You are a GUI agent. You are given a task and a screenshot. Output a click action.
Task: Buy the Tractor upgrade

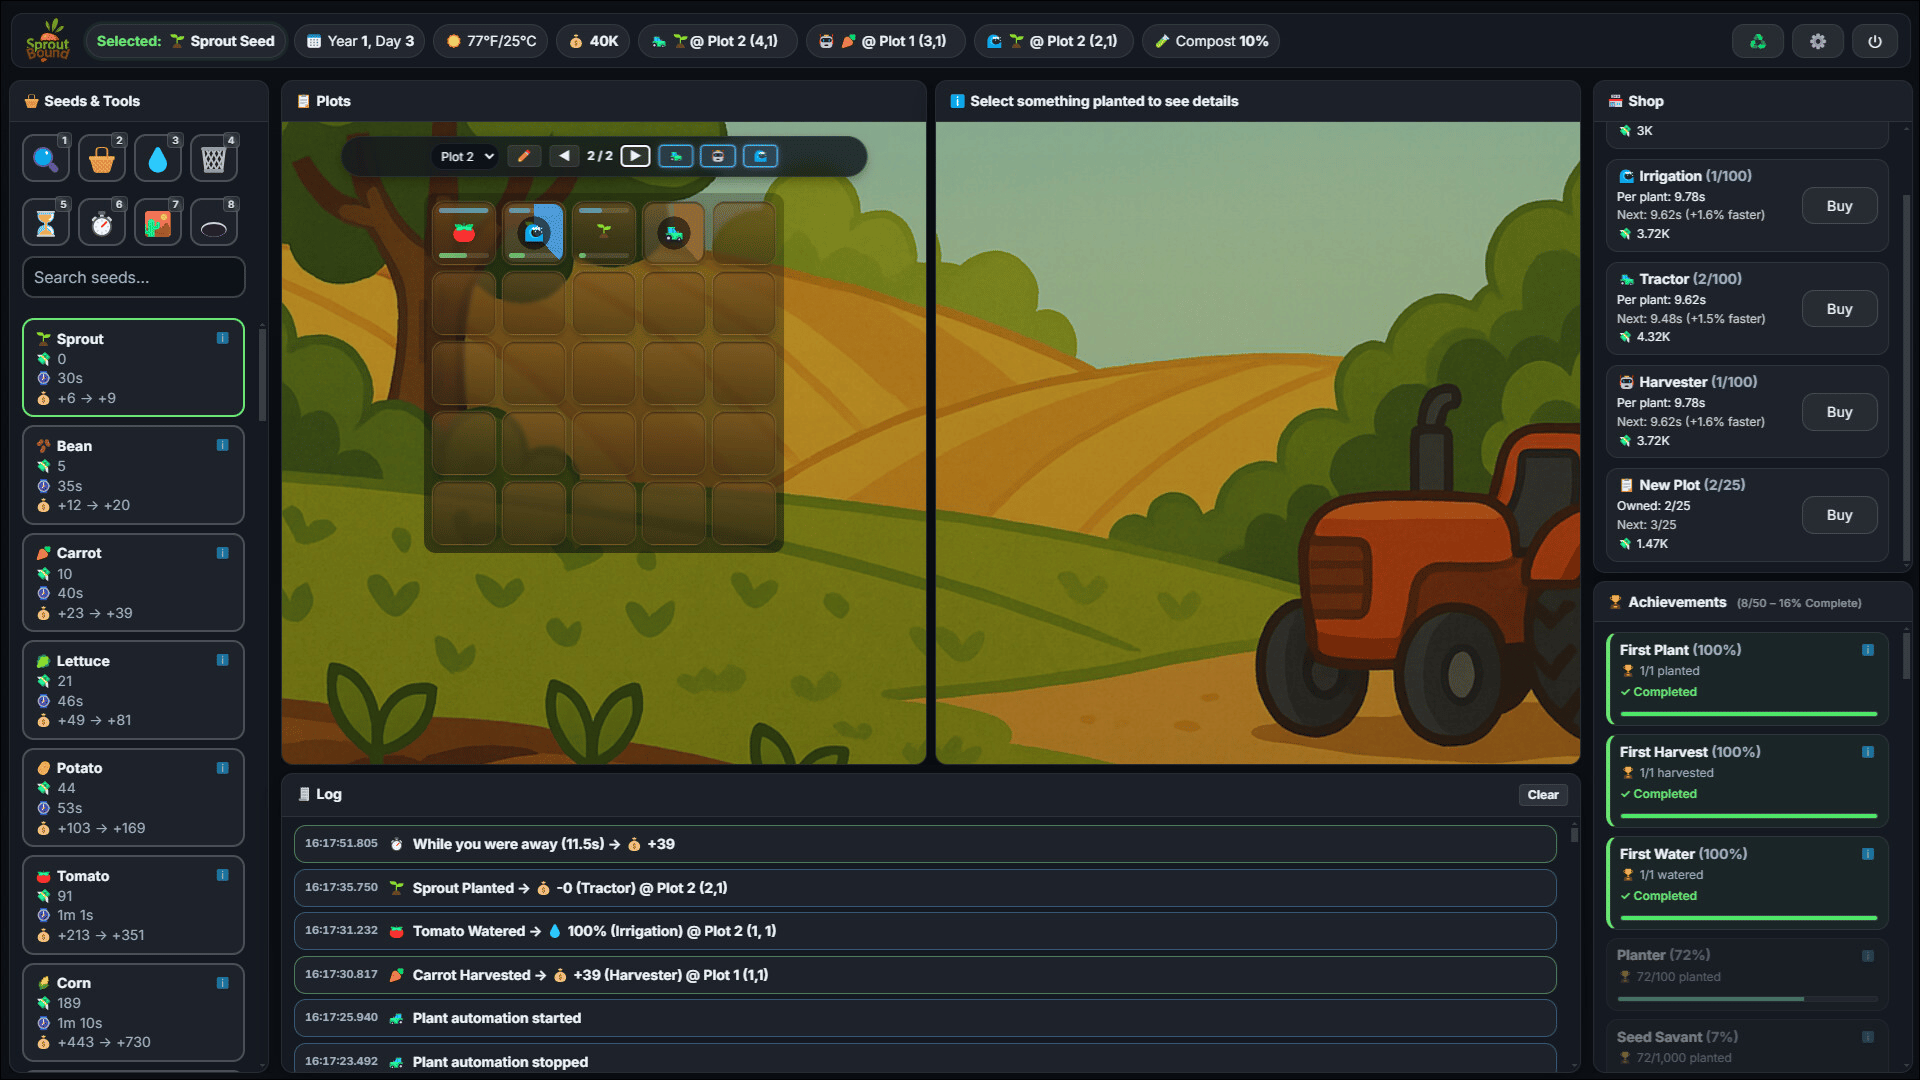[1839, 309]
